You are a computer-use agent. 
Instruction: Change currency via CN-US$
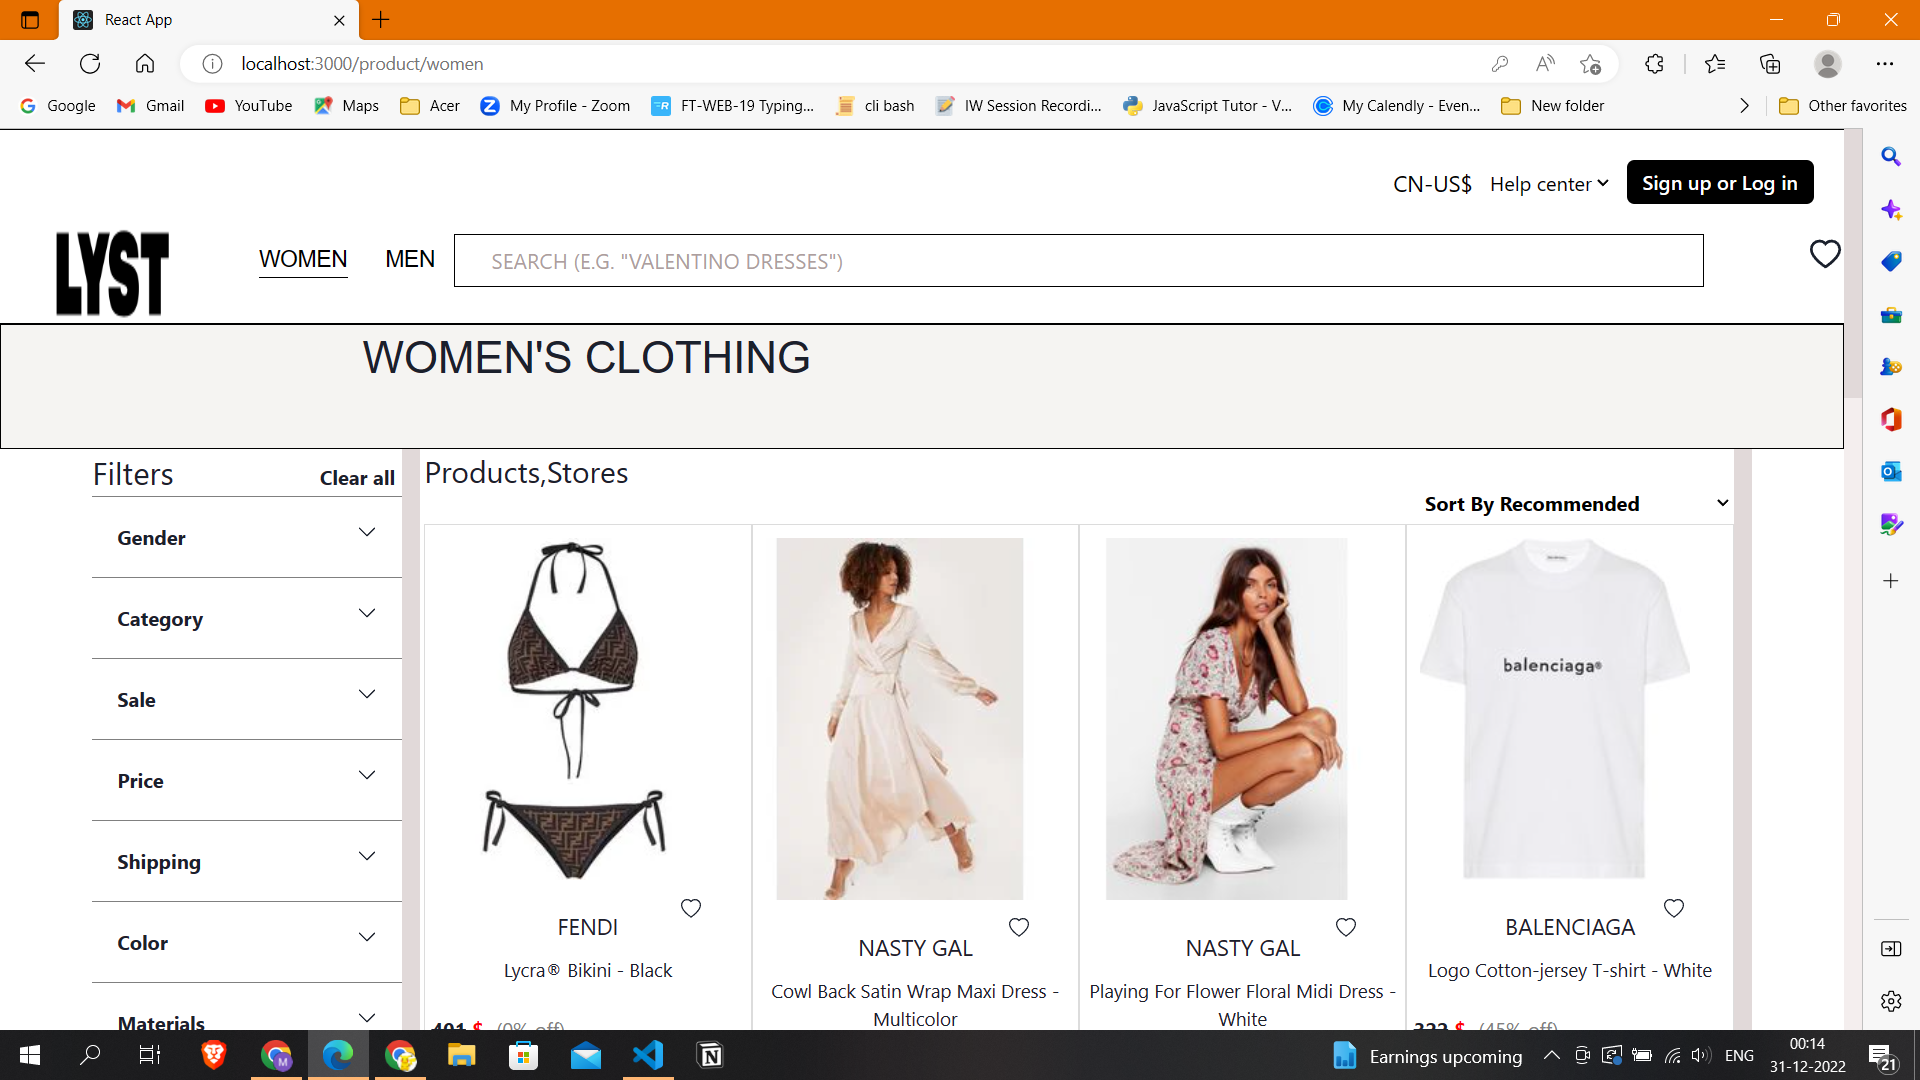click(x=1432, y=184)
